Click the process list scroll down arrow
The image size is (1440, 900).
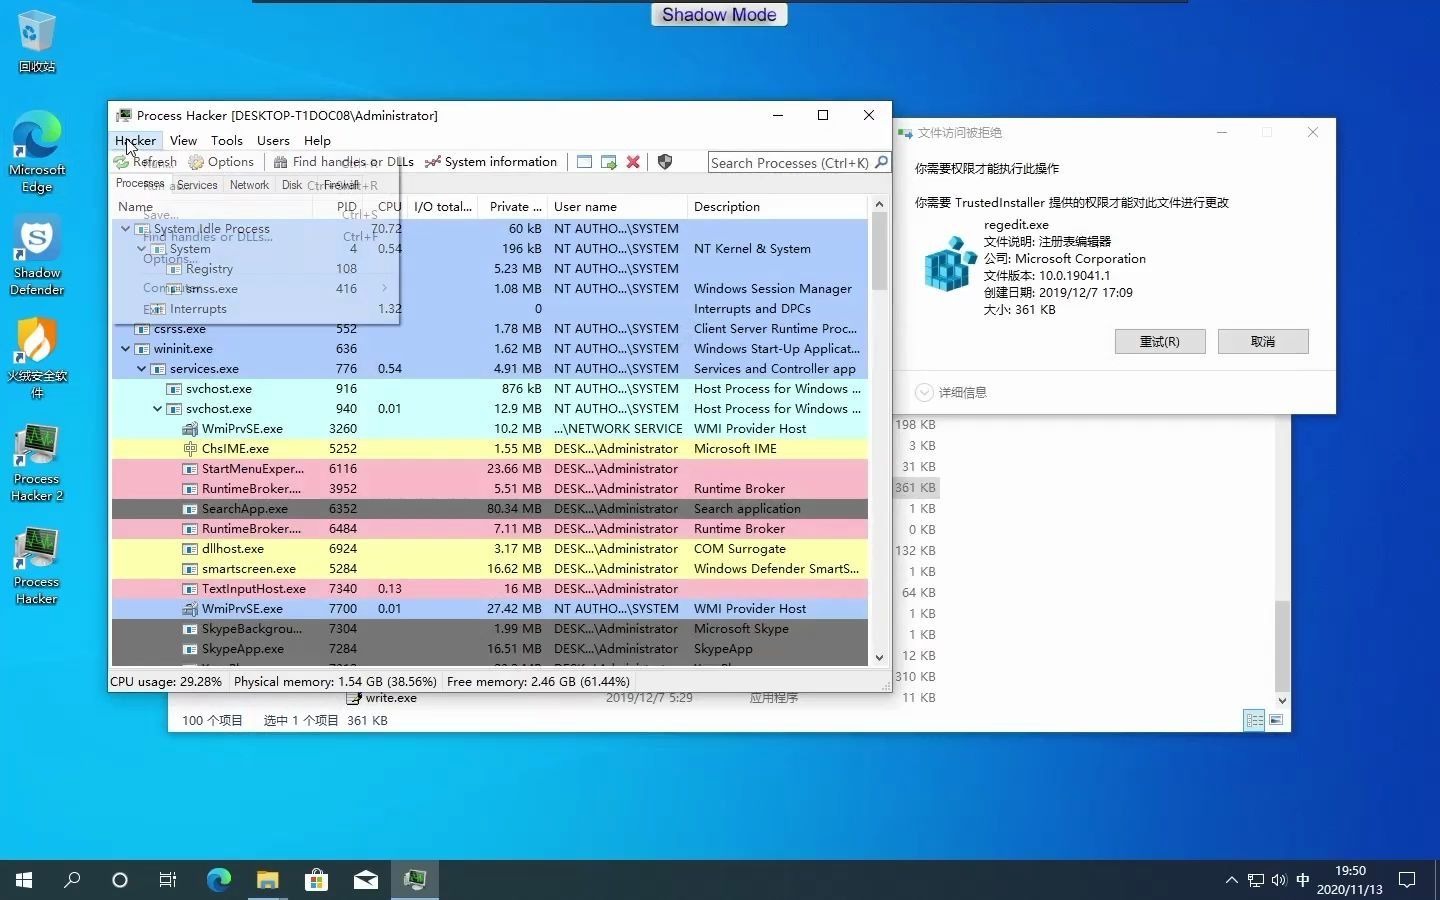(x=880, y=657)
